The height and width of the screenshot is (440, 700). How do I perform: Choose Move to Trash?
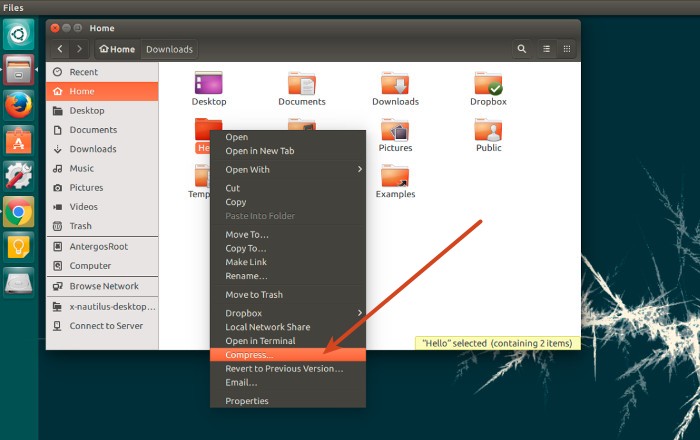click(288, 295)
